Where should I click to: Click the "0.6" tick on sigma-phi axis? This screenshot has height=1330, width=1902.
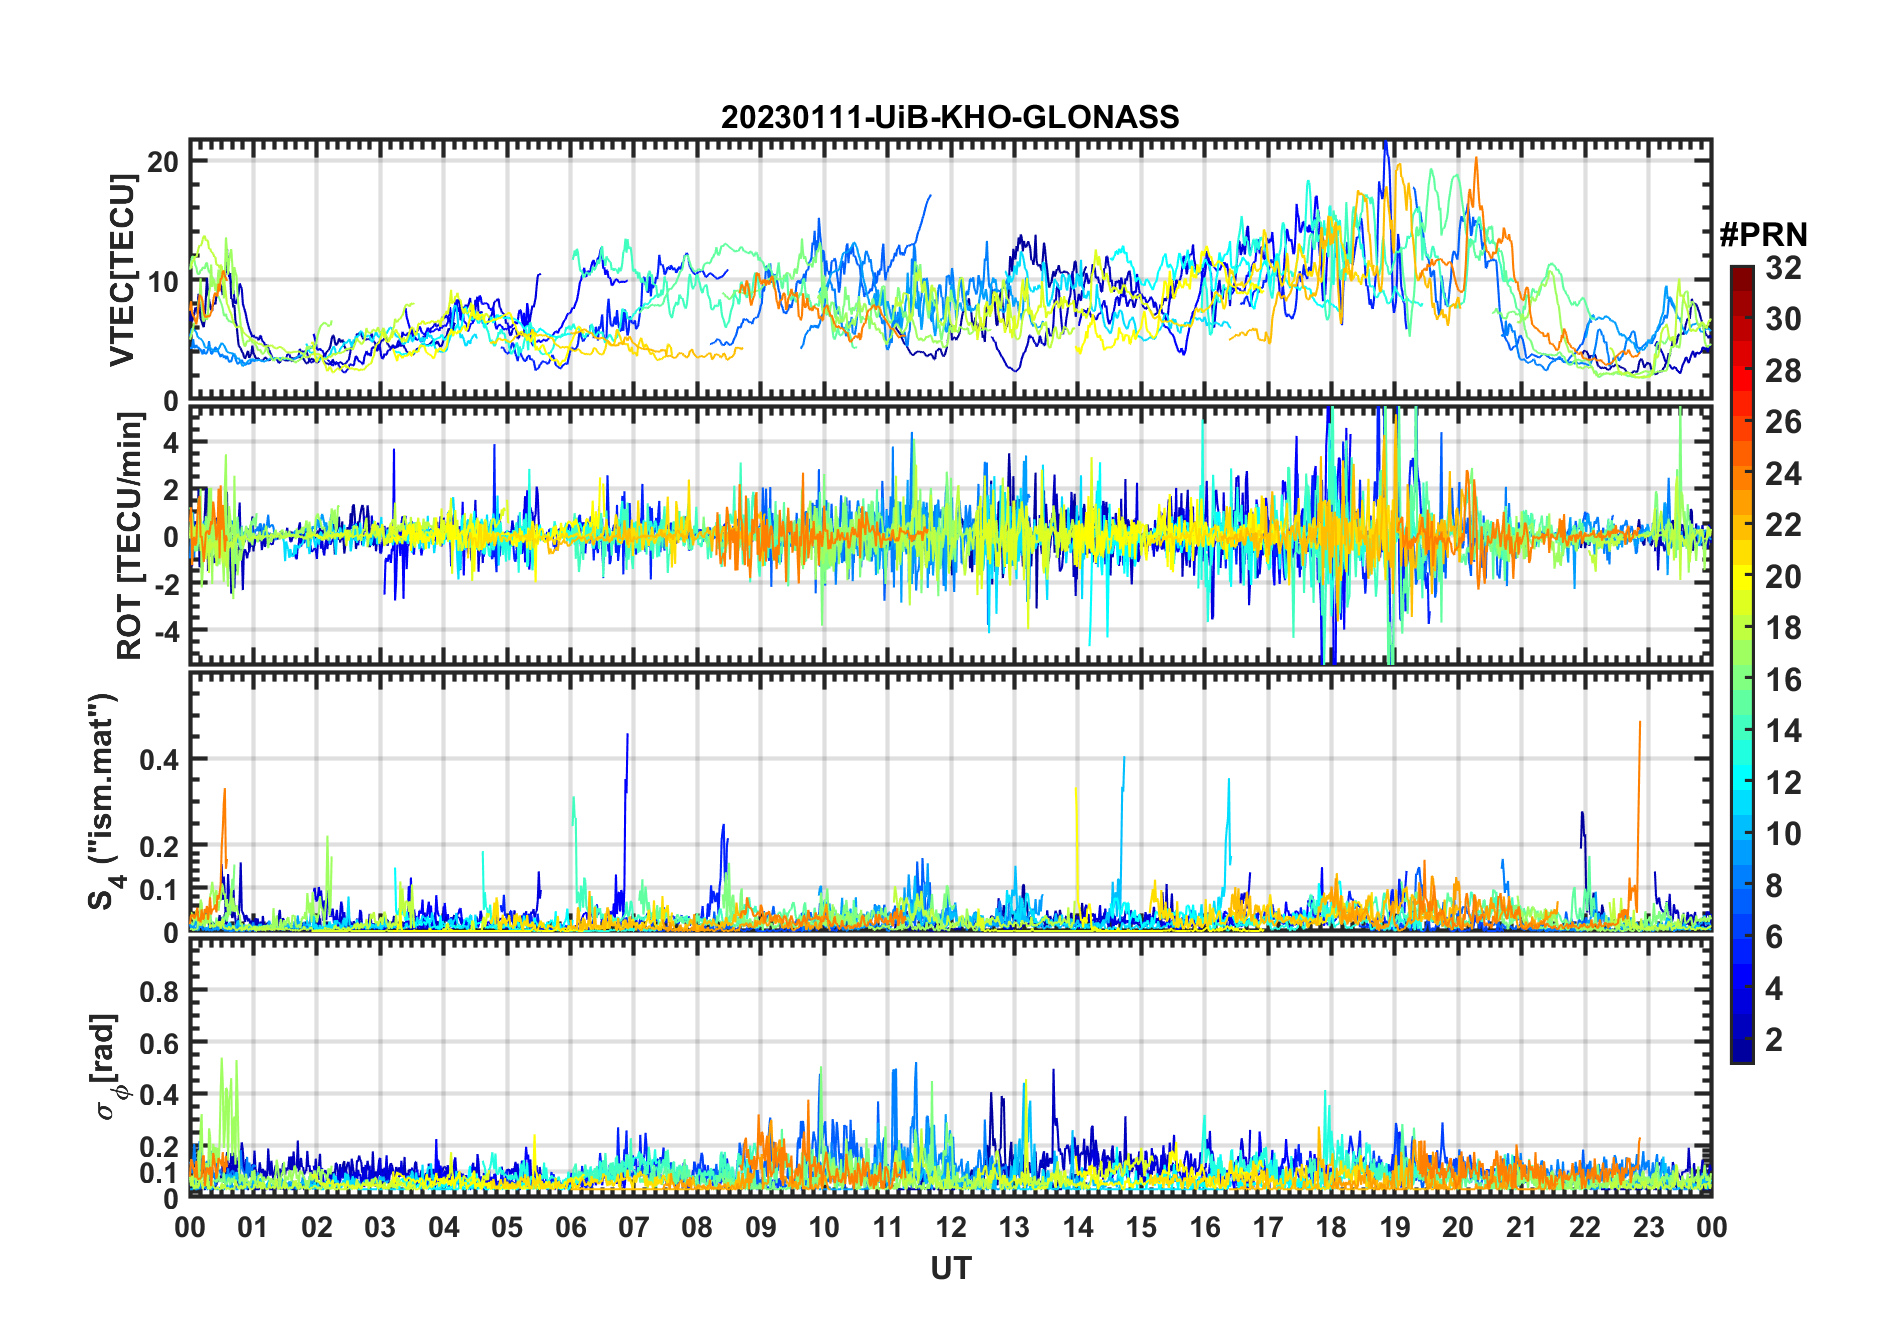point(160,1043)
